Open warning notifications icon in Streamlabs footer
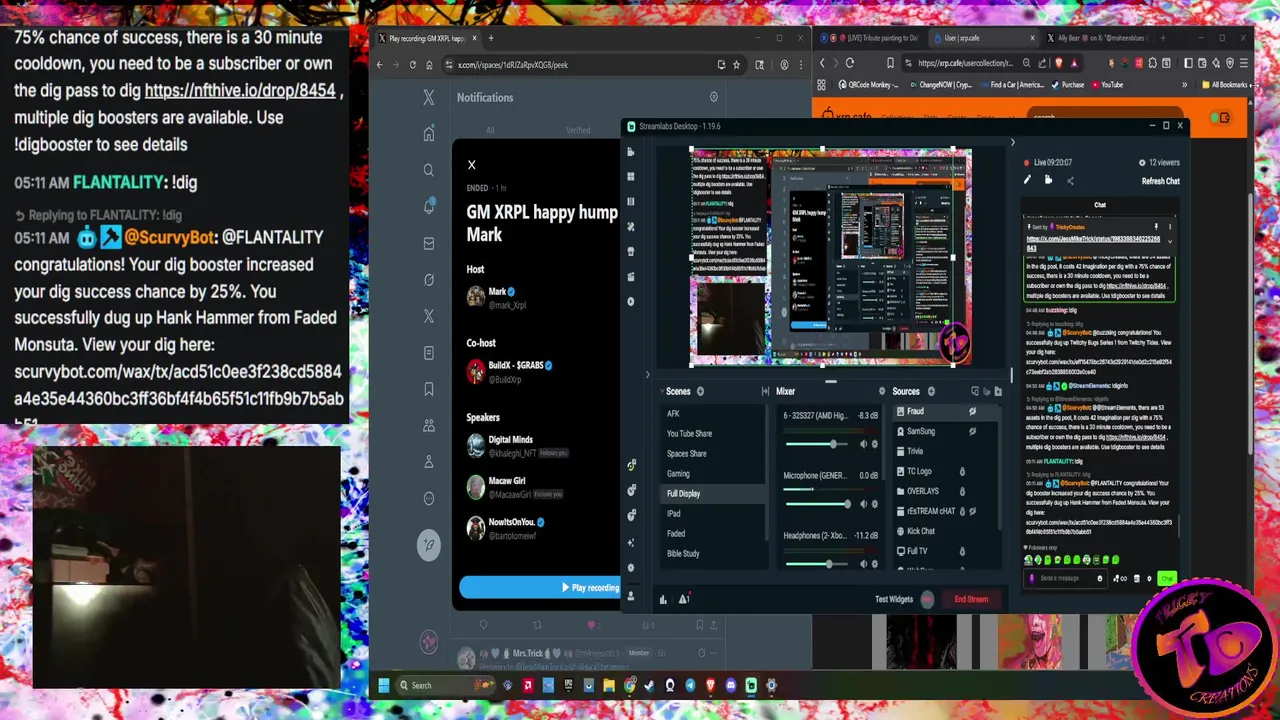 [684, 599]
